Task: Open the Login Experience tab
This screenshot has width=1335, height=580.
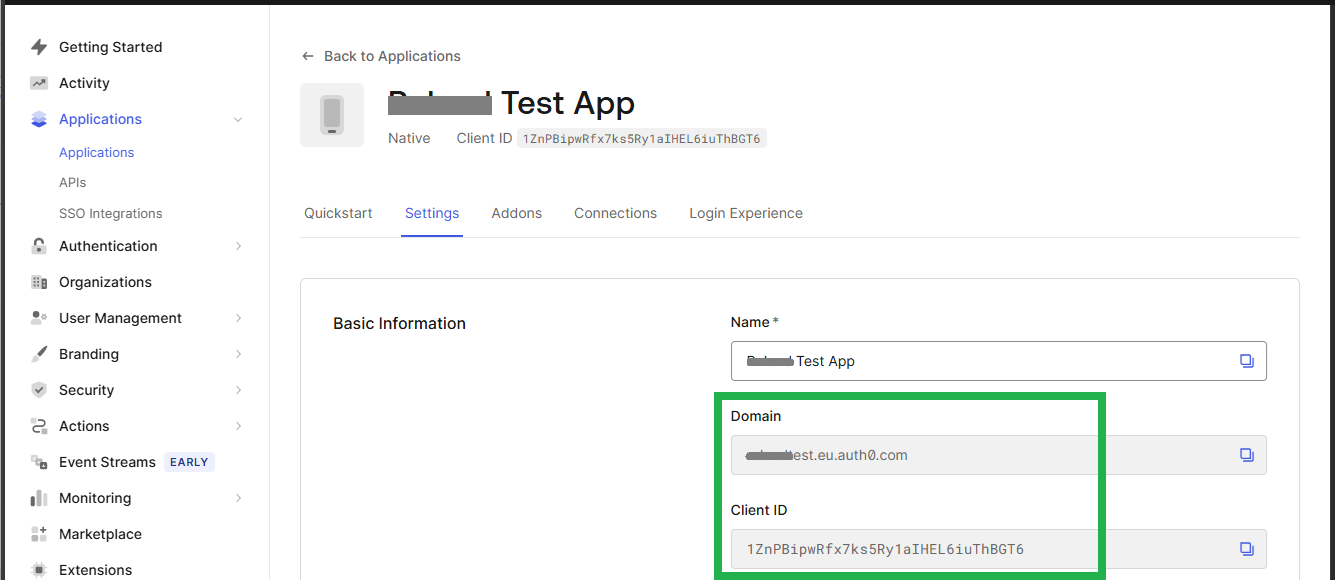Action: [x=745, y=213]
